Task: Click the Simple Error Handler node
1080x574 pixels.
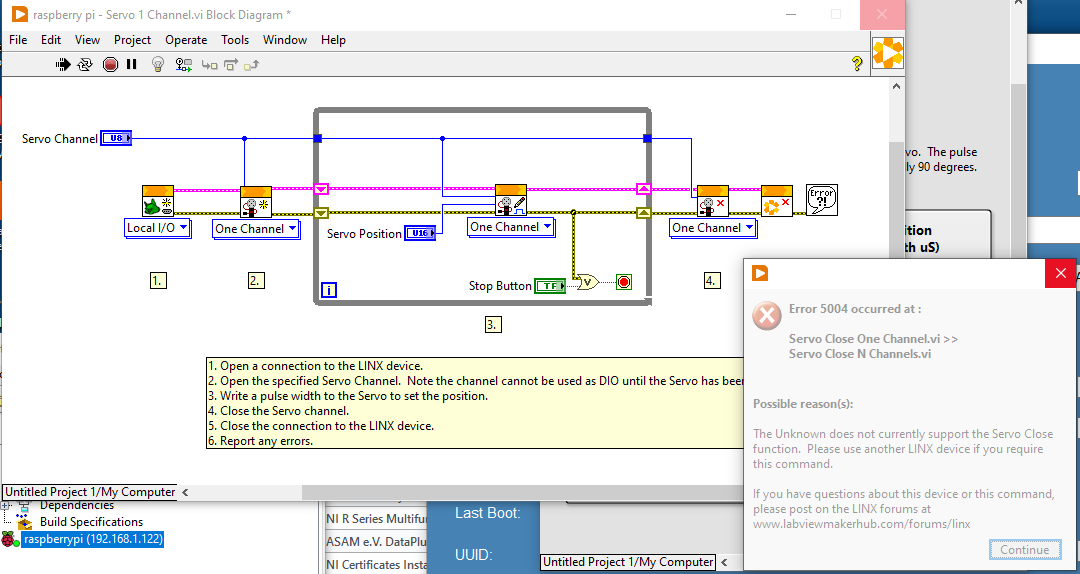Action: (x=821, y=200)
